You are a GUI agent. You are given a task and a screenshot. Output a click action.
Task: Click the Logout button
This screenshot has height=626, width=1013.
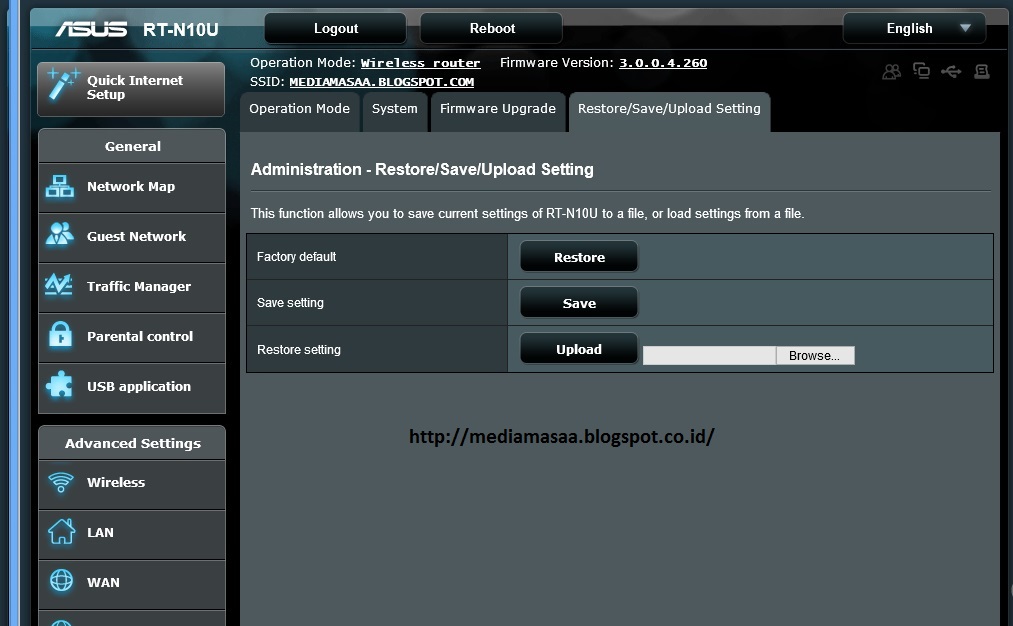(x=336, y=28)
